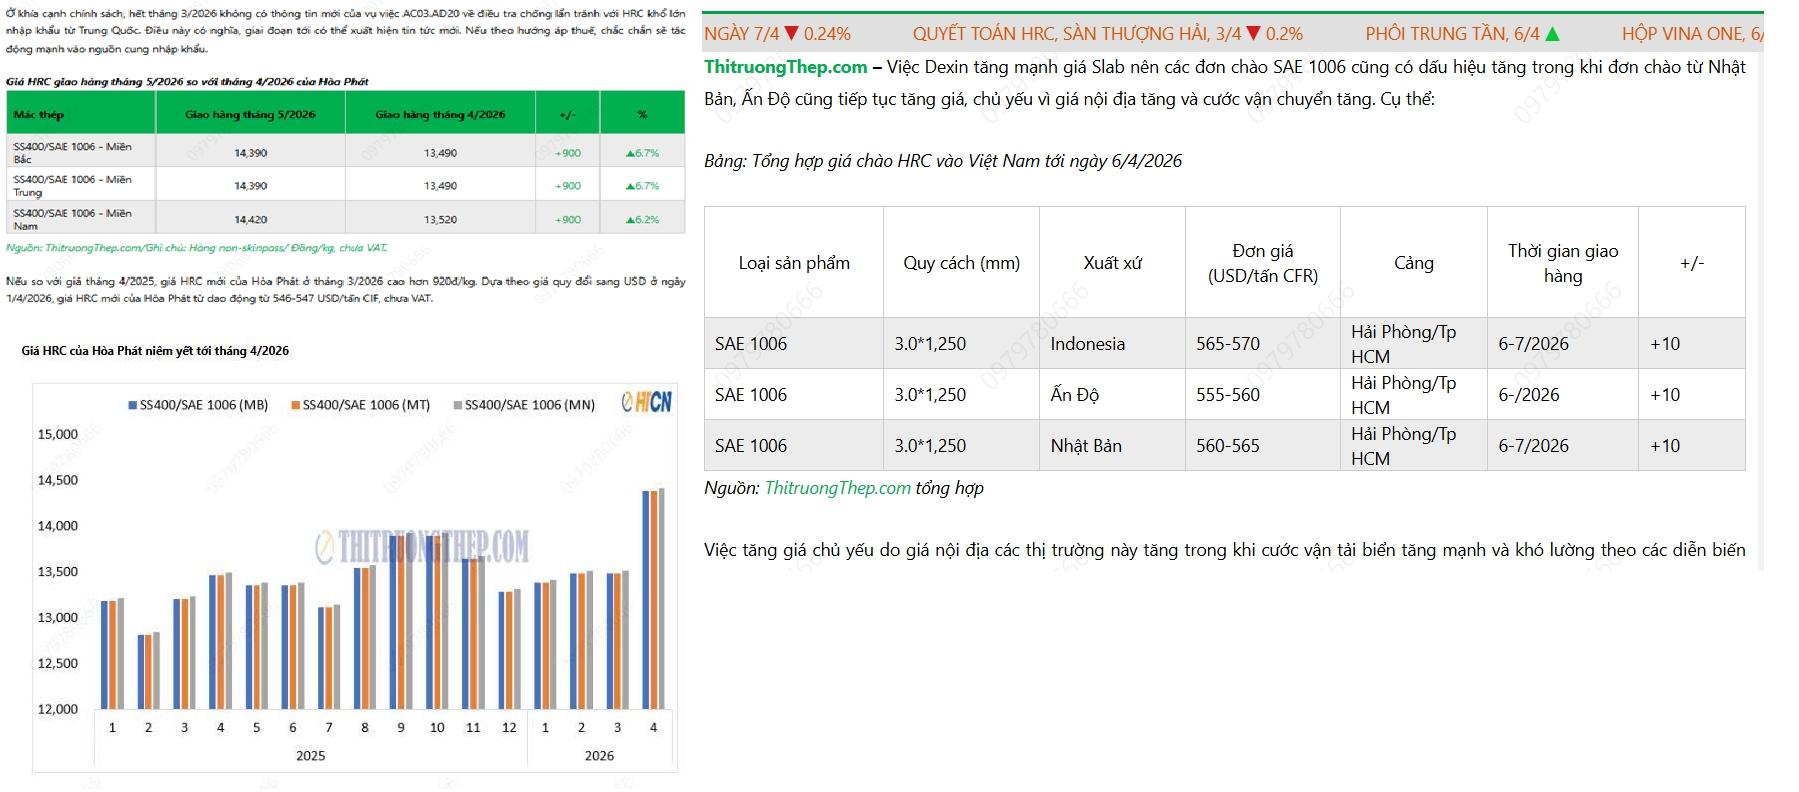Screen dimensions: 1799x792
Task: Open the ThitruongThep.com link starting the article
Action: [785, 67]
